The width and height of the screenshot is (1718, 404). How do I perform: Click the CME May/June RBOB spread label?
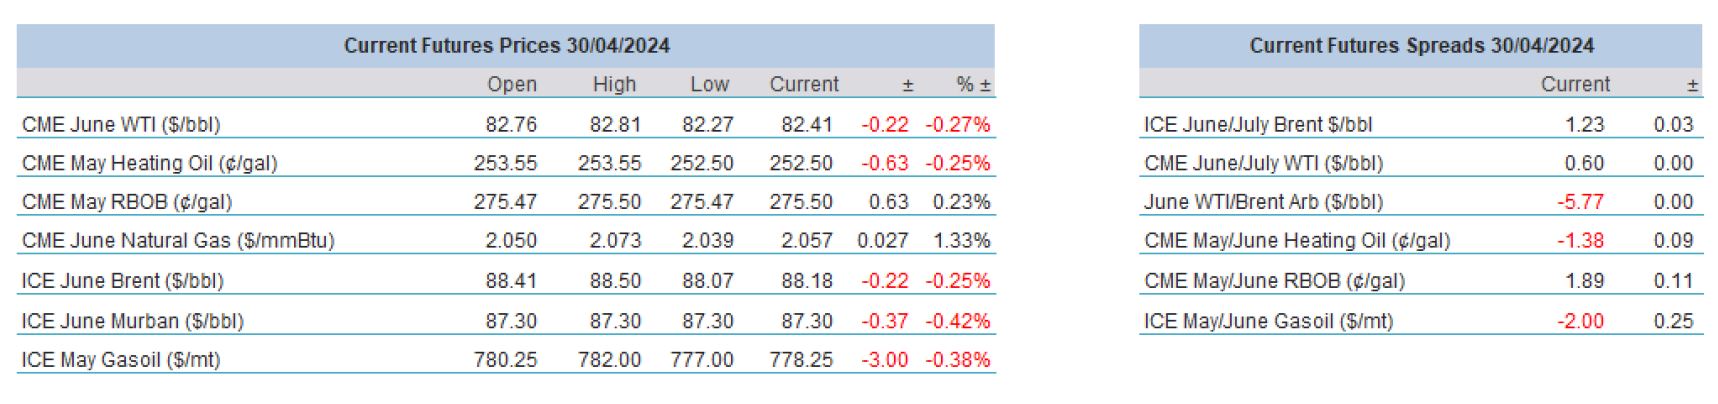click(x=1274, y=281)
